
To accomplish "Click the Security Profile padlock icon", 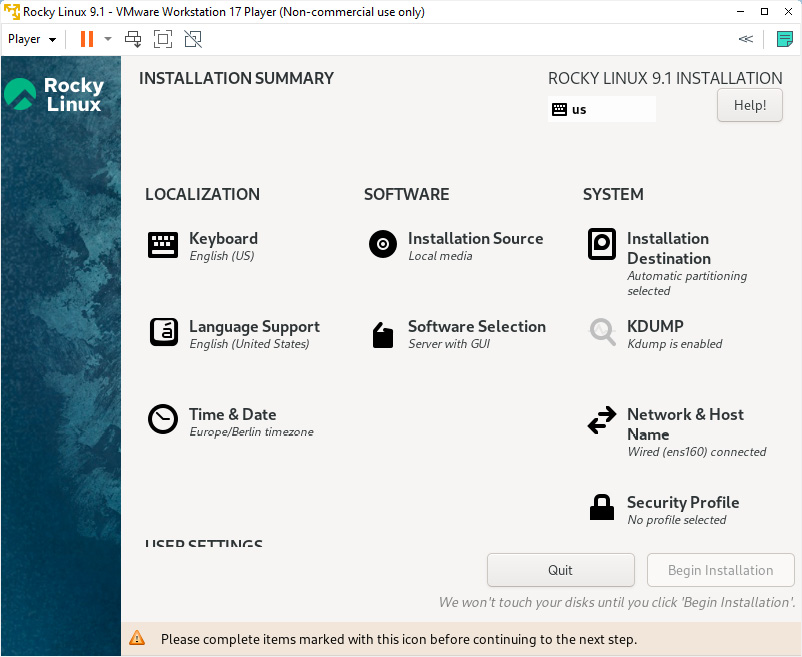I will point(602,507).
